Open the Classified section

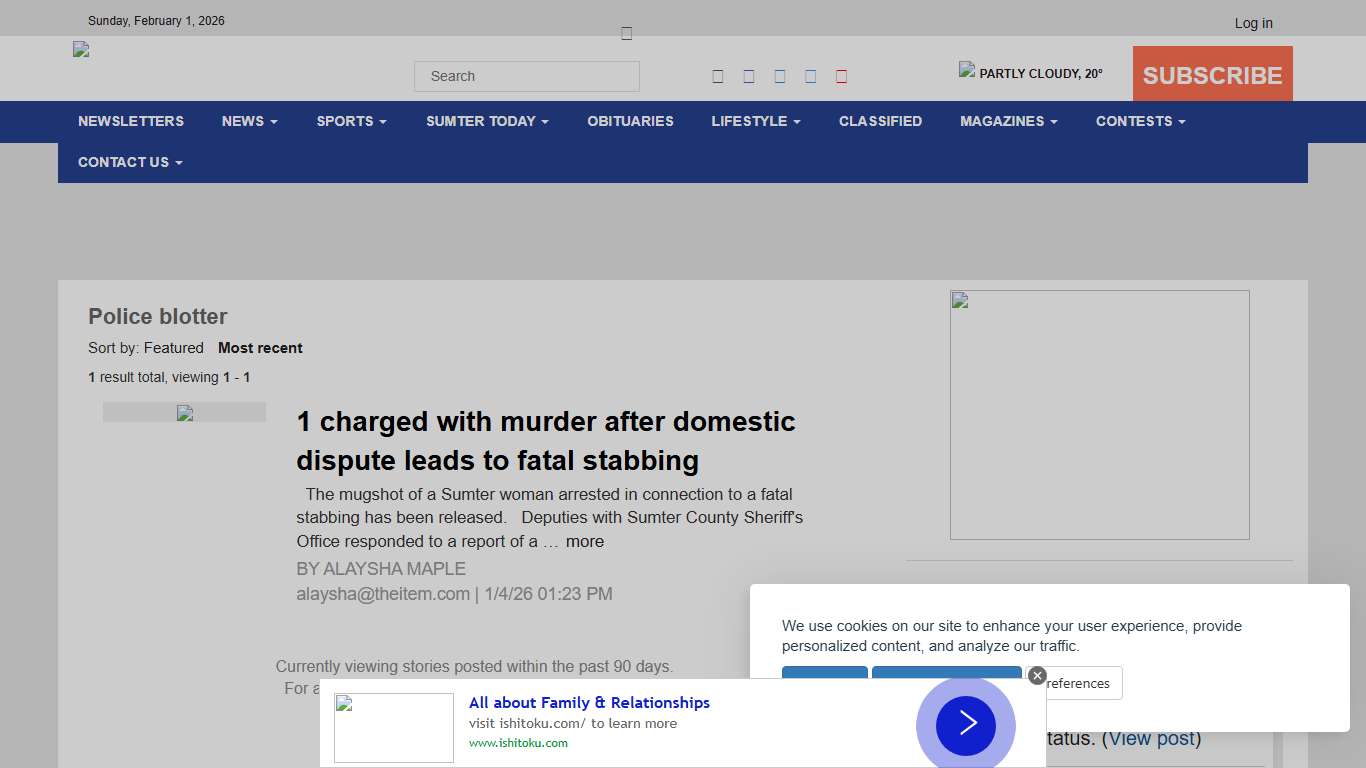tap(880, 121)
